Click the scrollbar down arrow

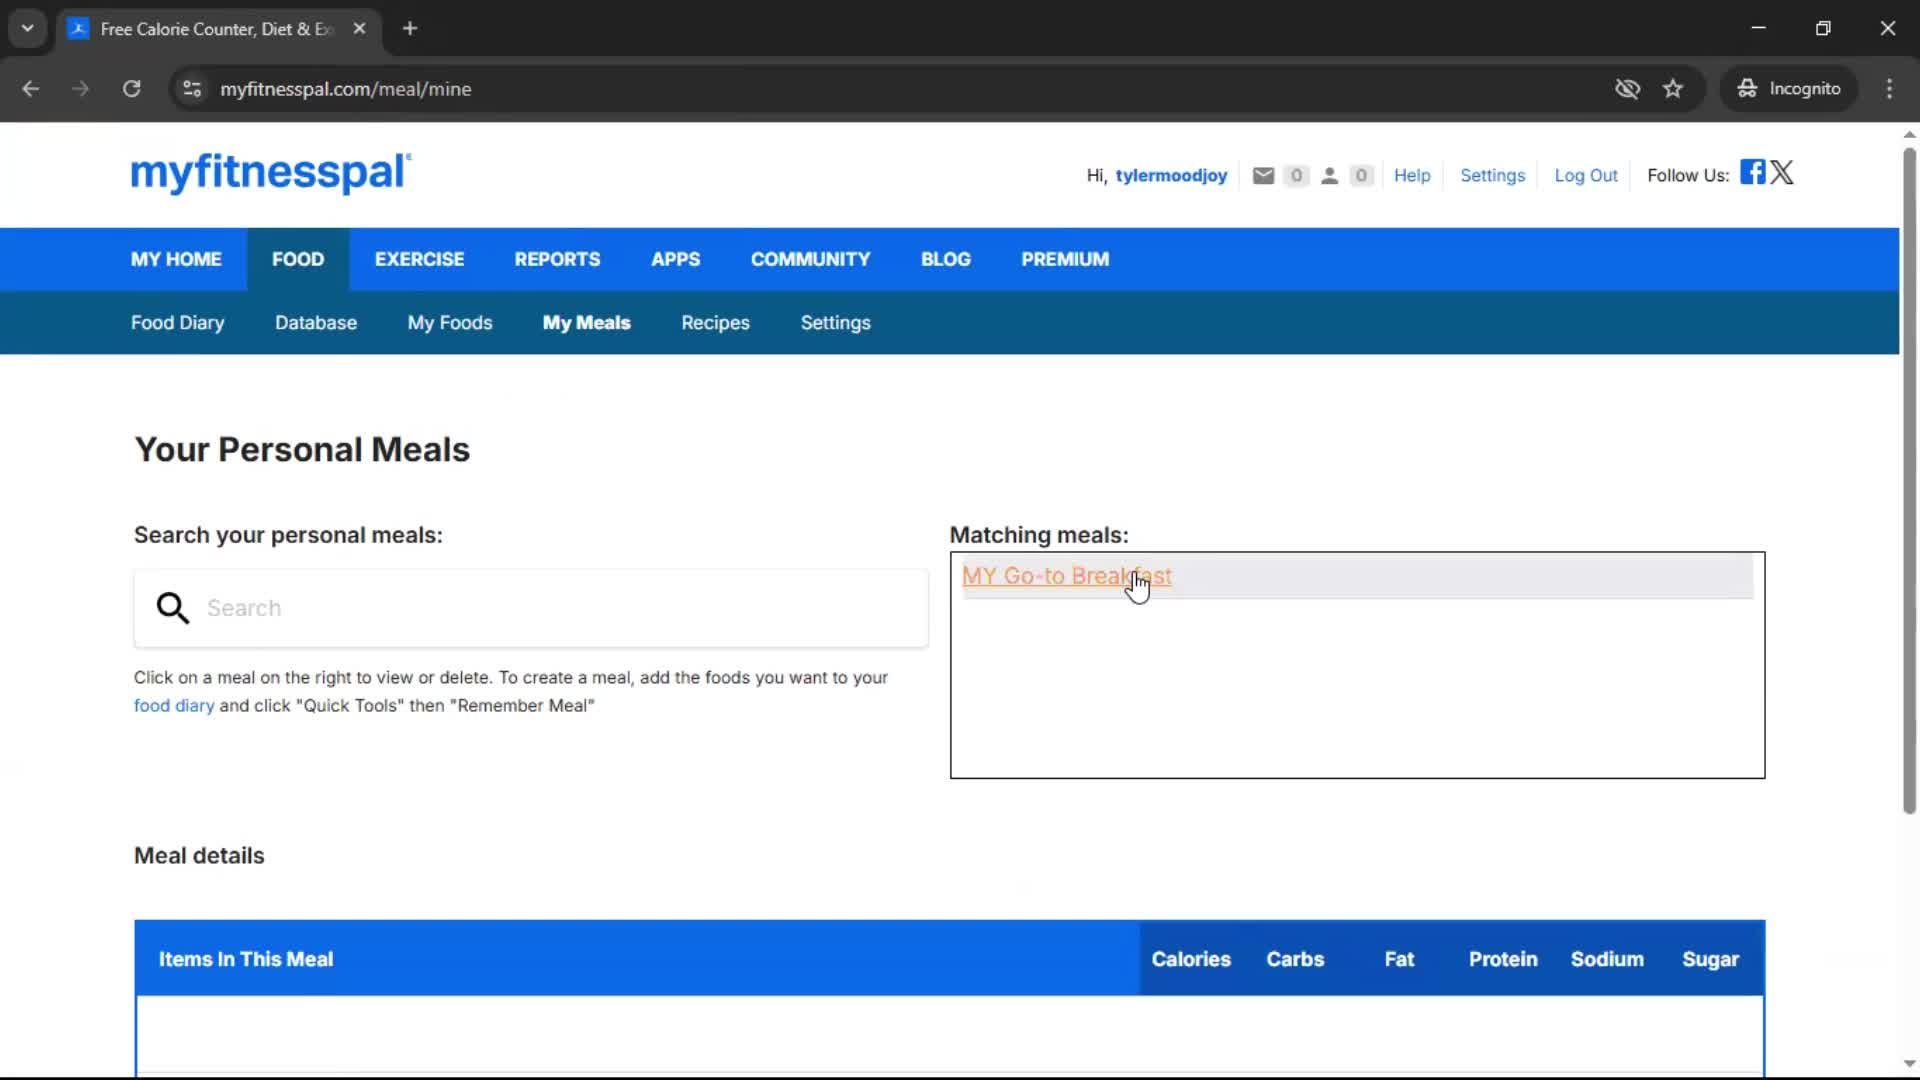[x=1909, y=1064]
